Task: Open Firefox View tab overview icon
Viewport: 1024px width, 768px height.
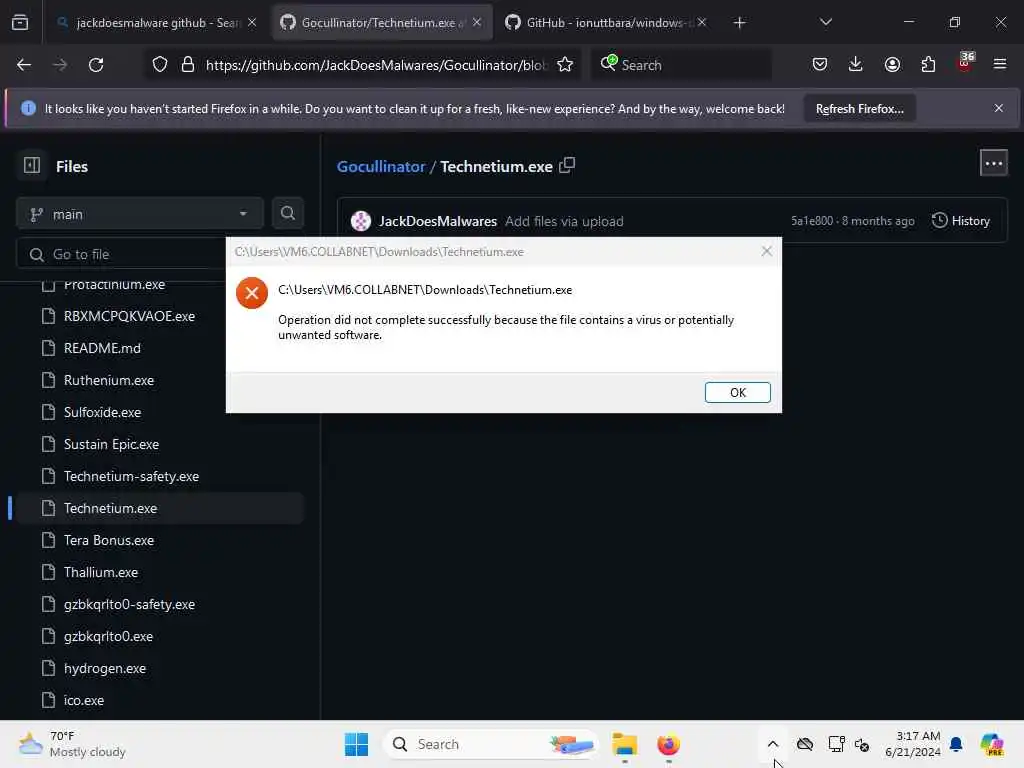Action: (x=20, y=23)
